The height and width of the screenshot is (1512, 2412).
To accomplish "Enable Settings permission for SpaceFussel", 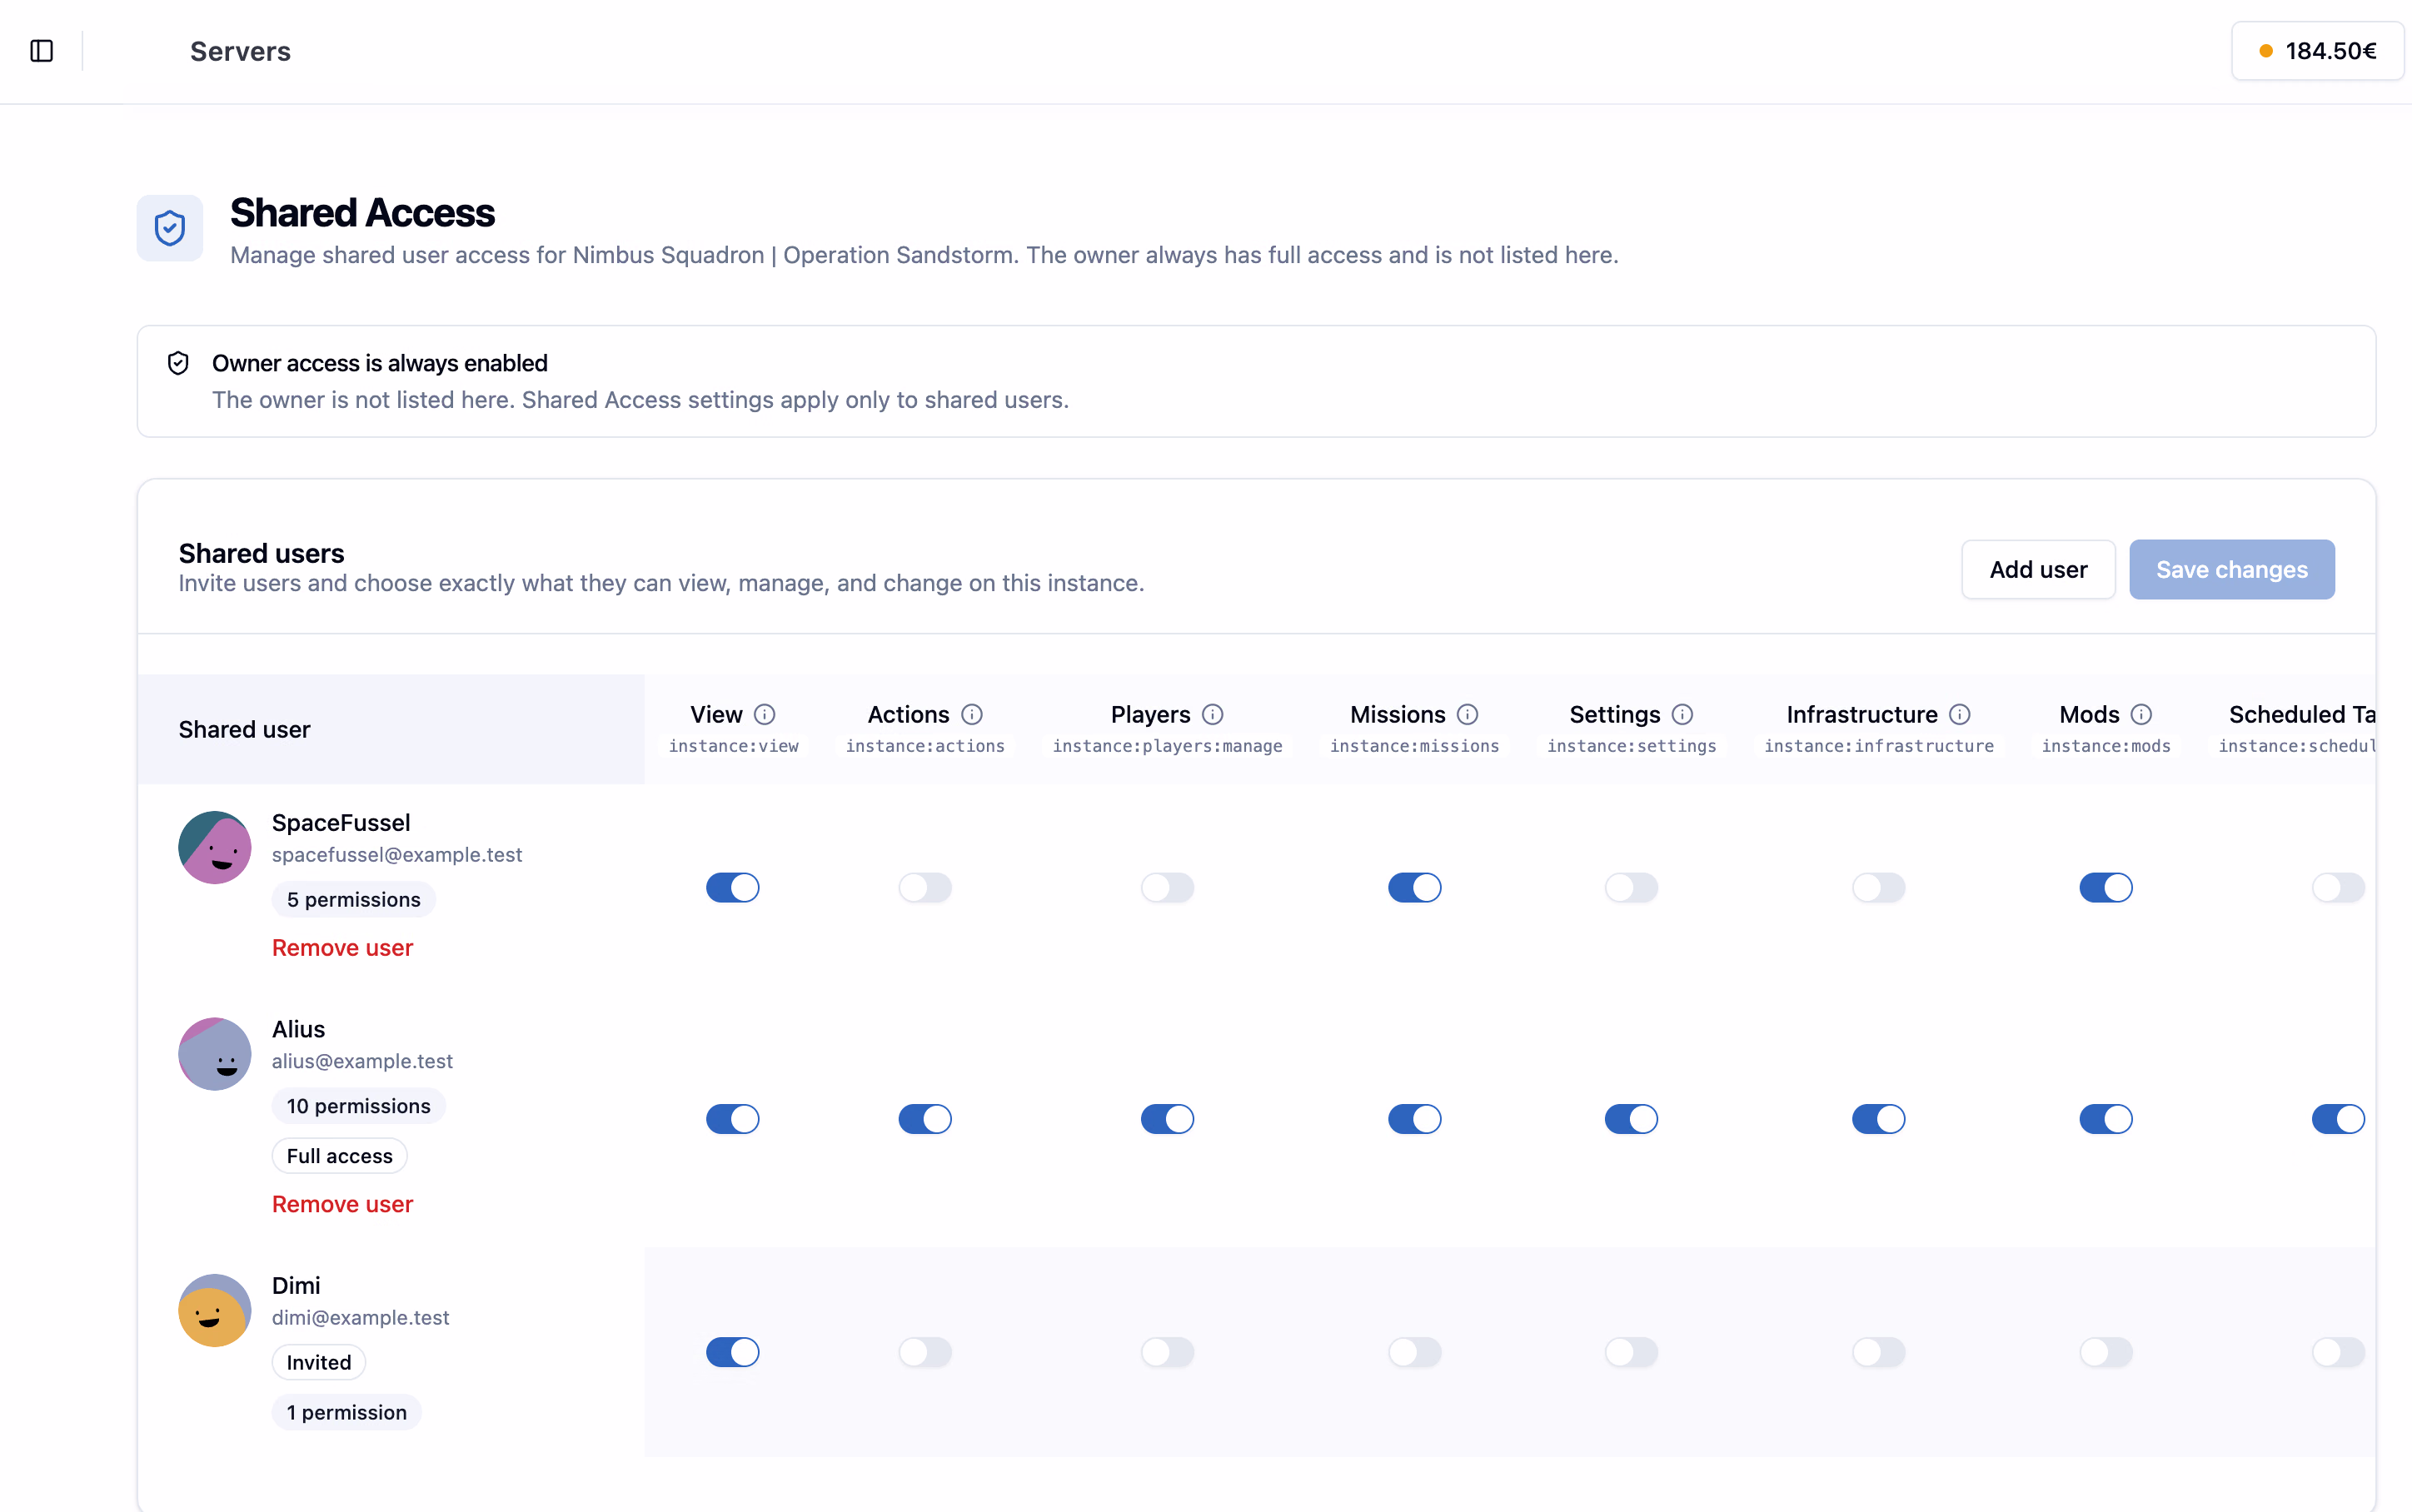I will (1632, 887).
